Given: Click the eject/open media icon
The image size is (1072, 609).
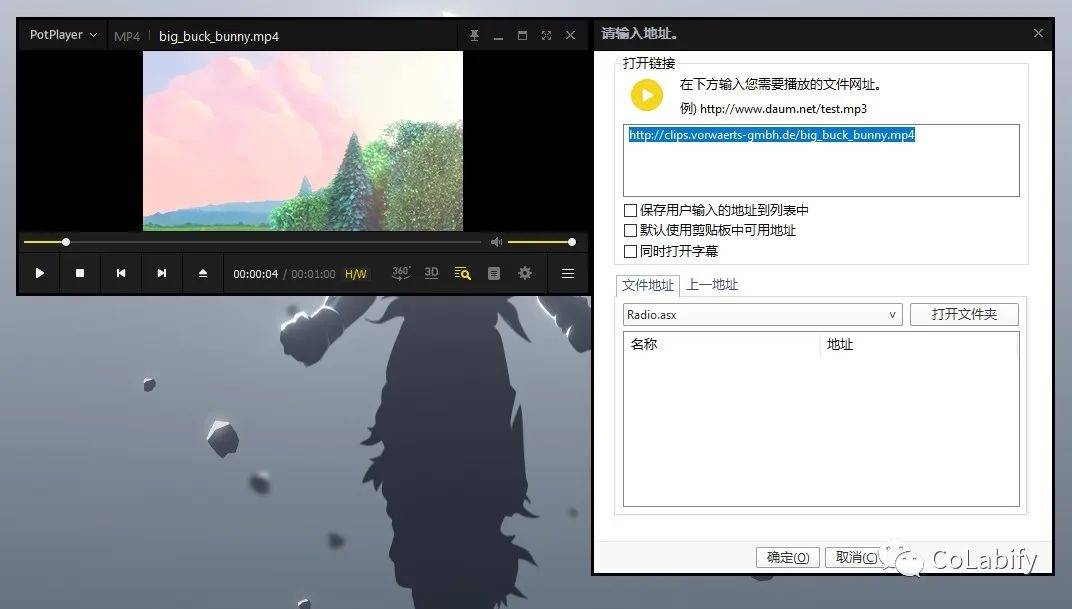Looking at the screenshot, I should click(203, 272).
